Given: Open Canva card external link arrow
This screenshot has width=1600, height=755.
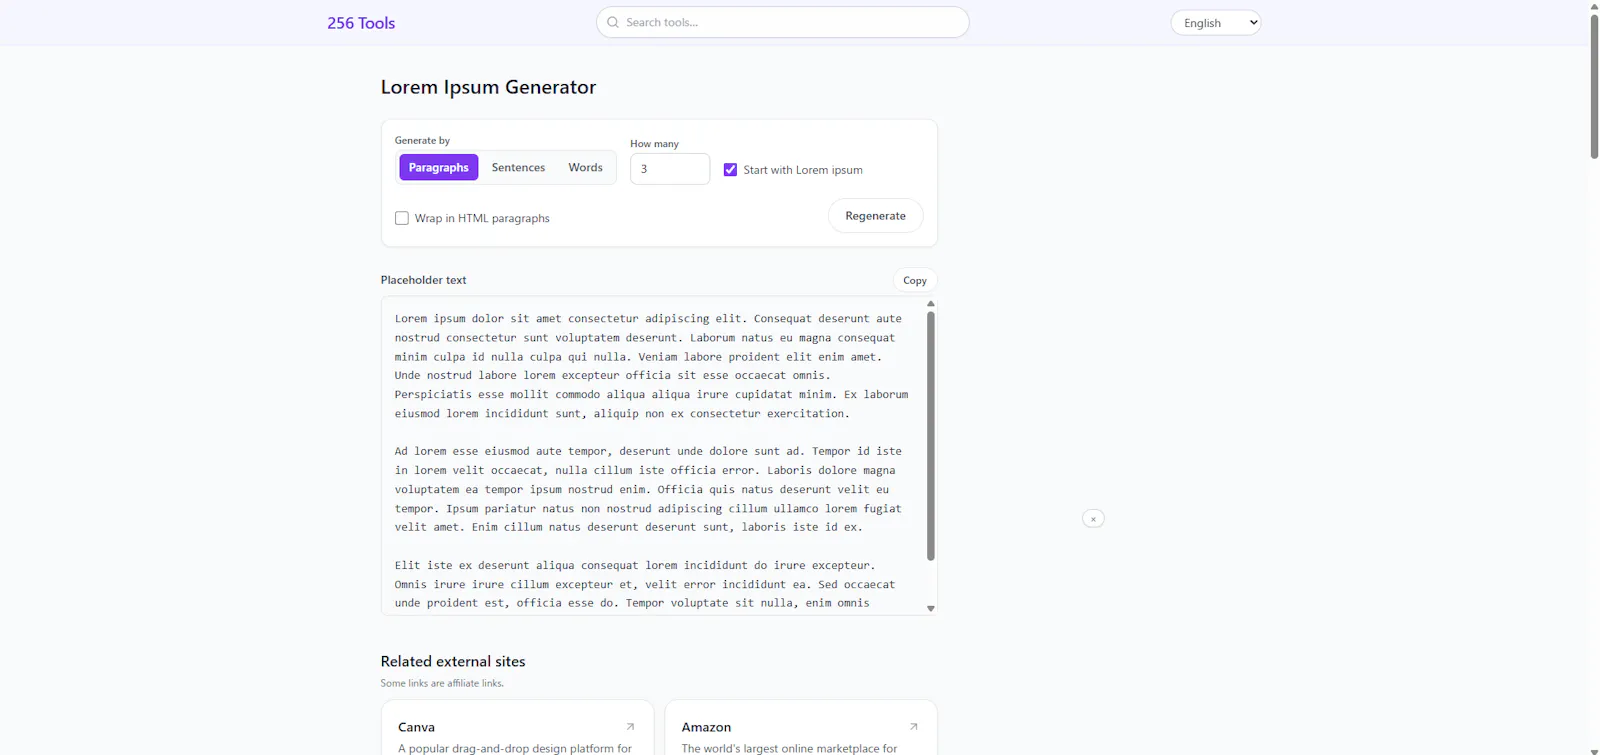Looking at the screenshot, I should (630, 727).
